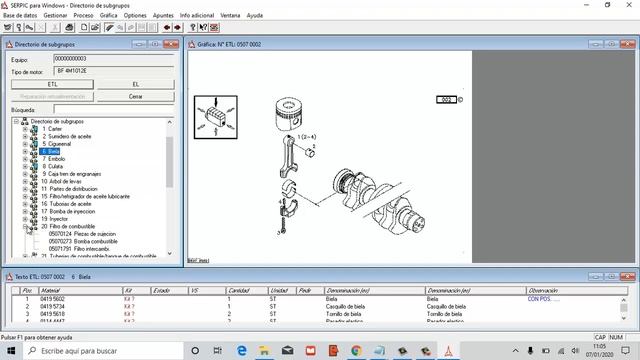Click the 'CON POS.' observation cell

point(543,299)
